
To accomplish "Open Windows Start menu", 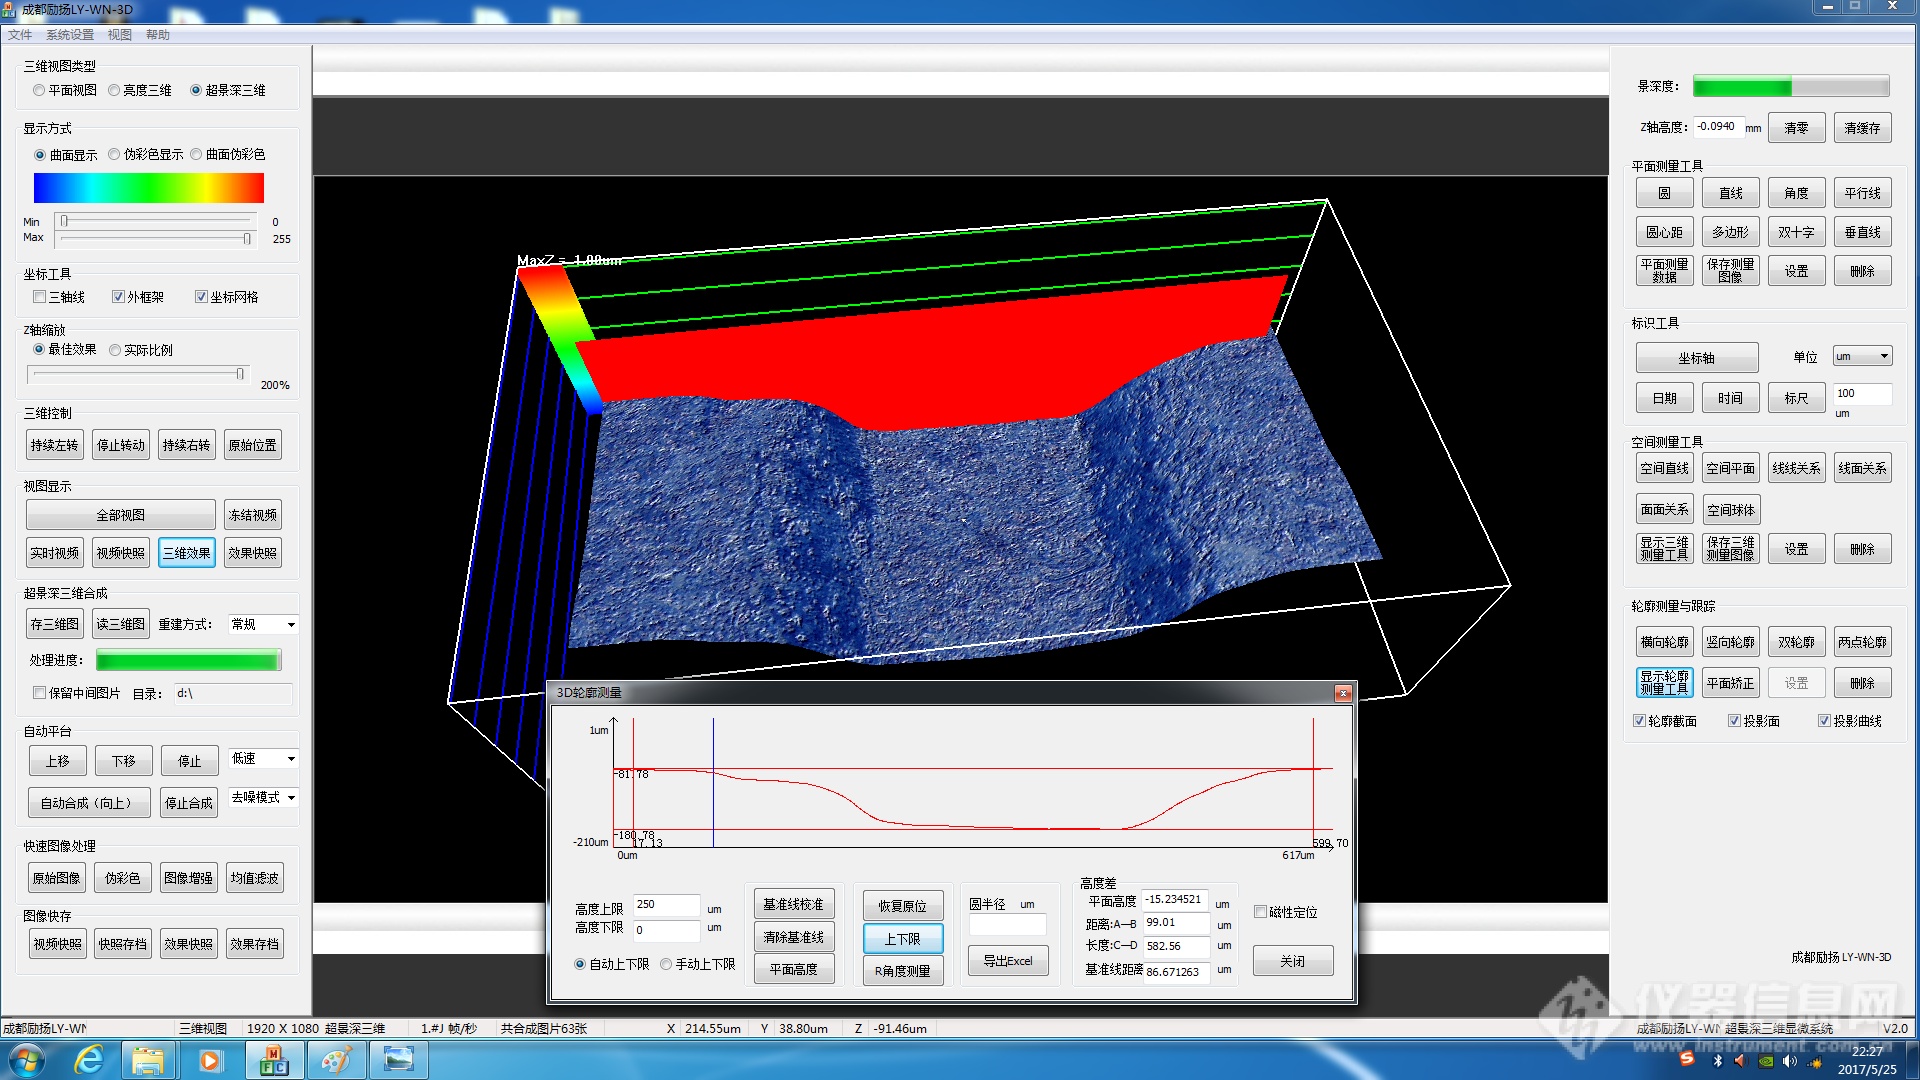I will pos(26,1061).
